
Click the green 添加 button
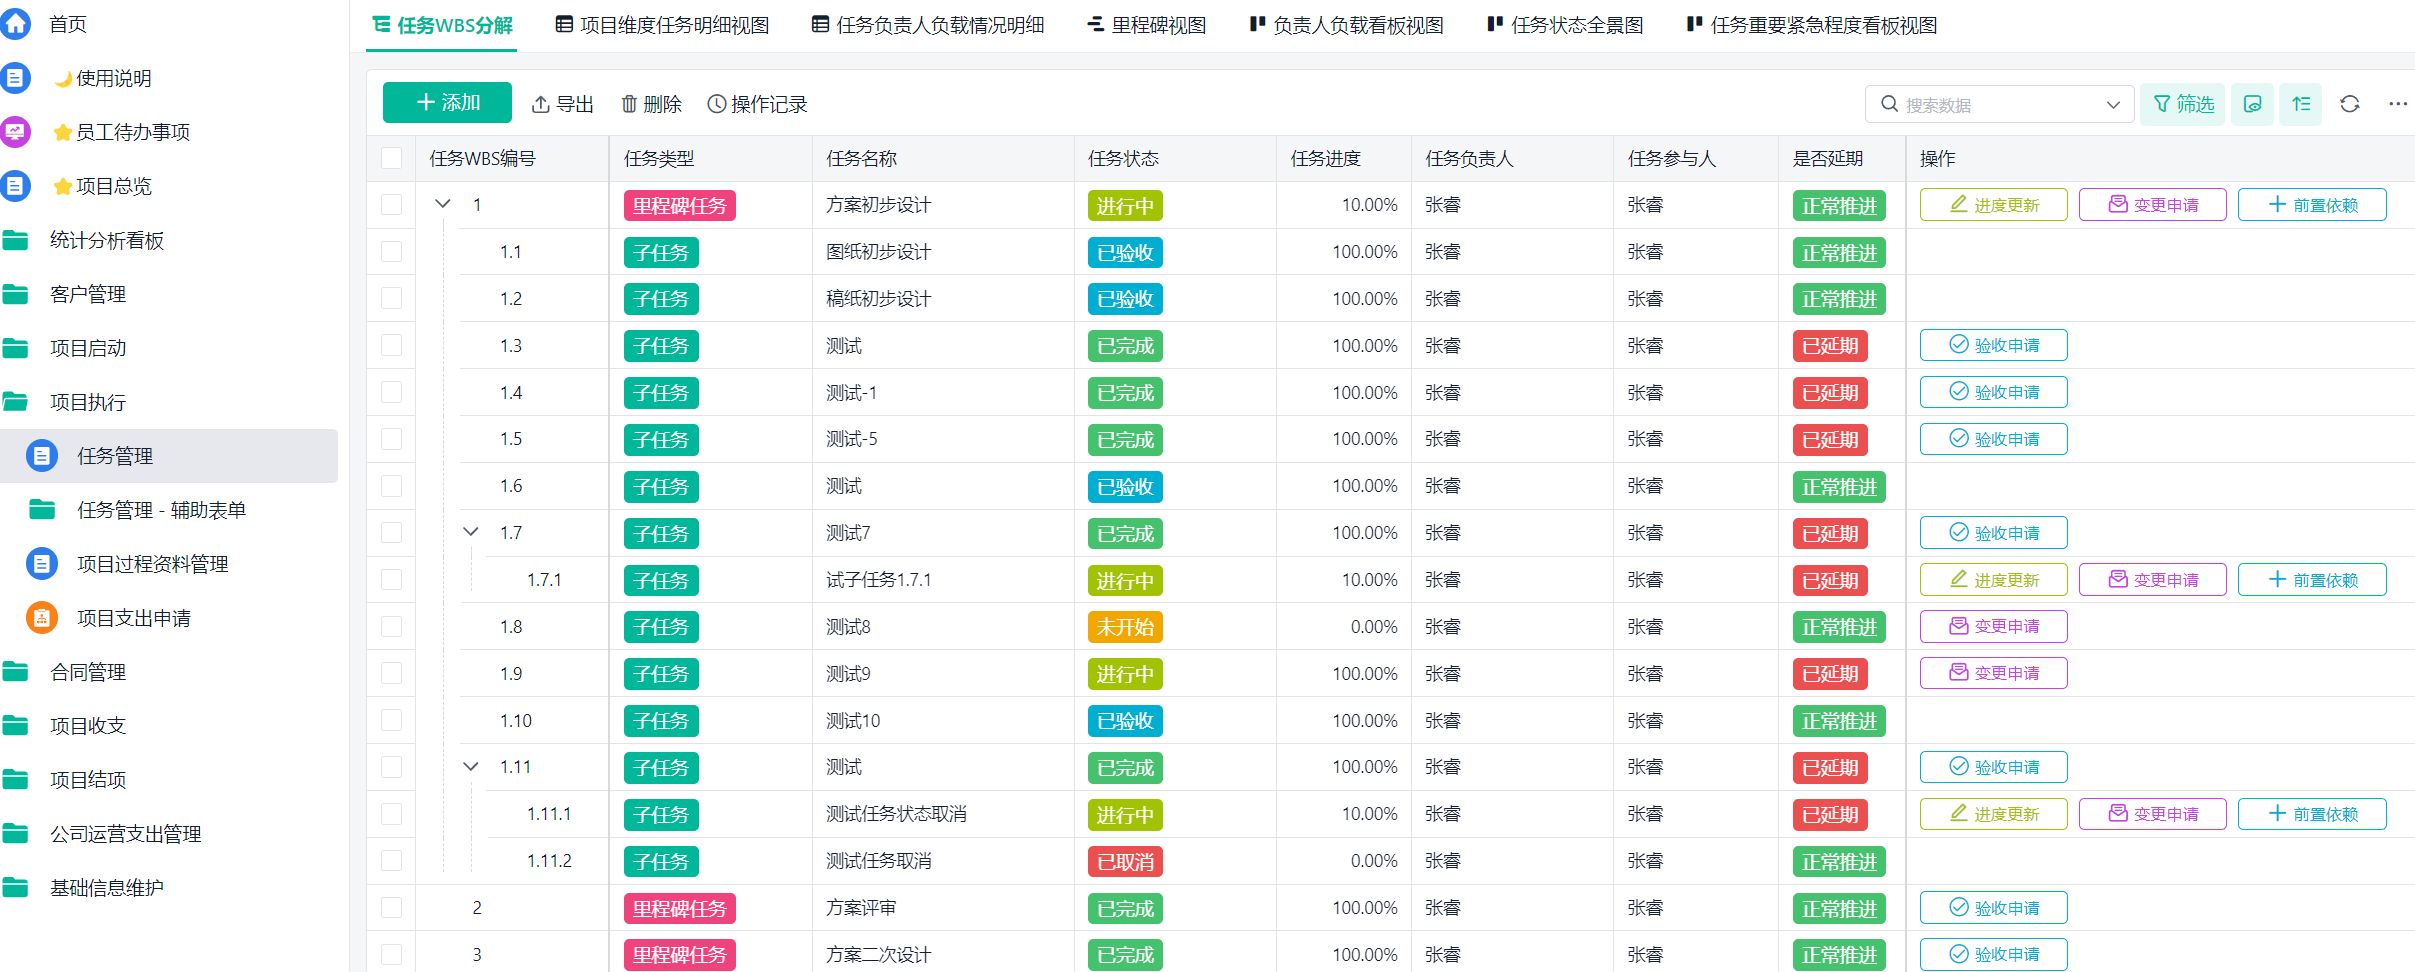tap(447, 103)
